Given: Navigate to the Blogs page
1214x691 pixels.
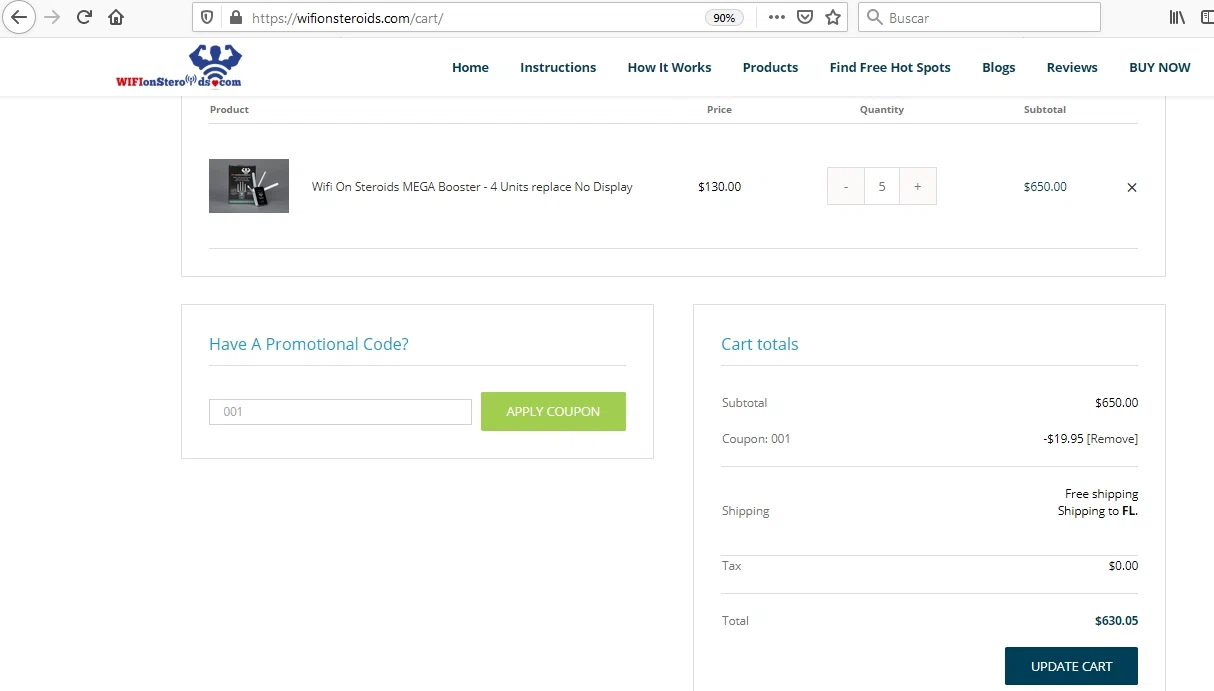Looking at the screenshot, I should click(998, 67).
